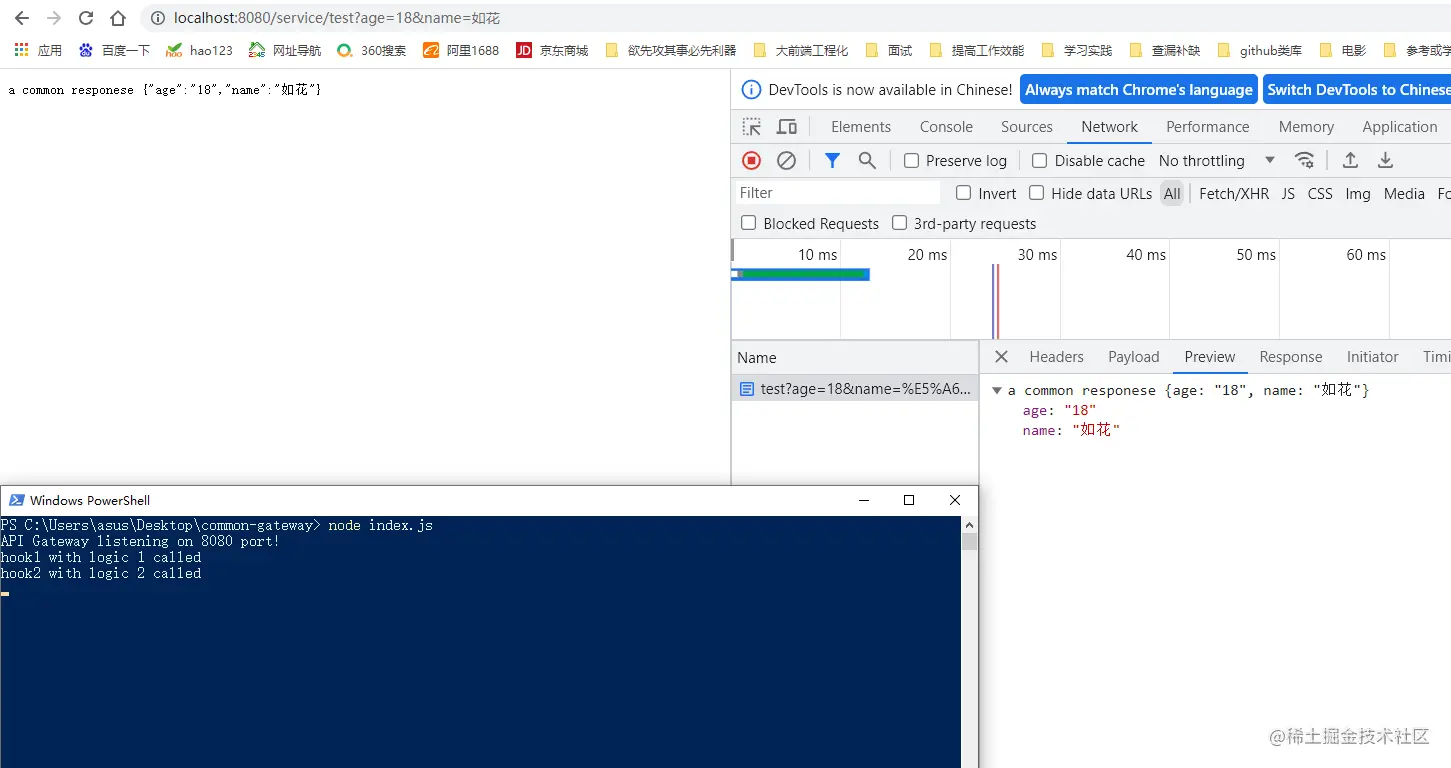Switch to the Elements tab
Viewport: 1451px width, 768px height.
point(861,127)
